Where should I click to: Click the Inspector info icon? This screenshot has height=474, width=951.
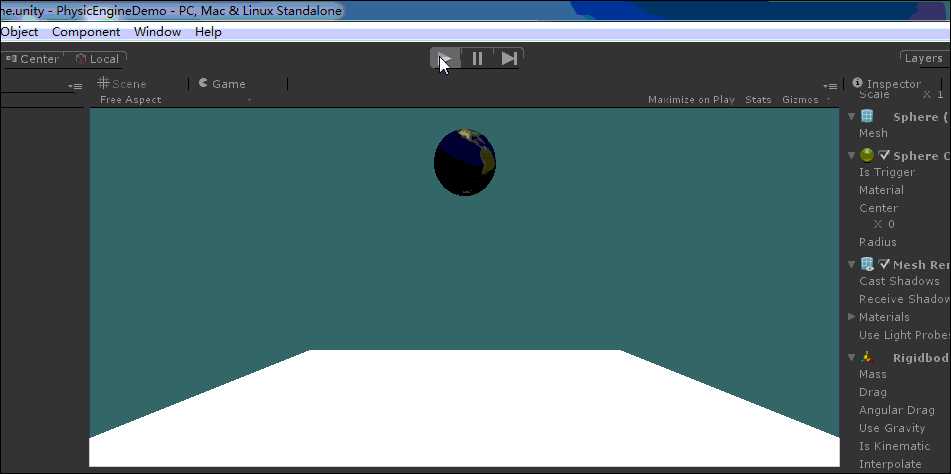[857, 83]
